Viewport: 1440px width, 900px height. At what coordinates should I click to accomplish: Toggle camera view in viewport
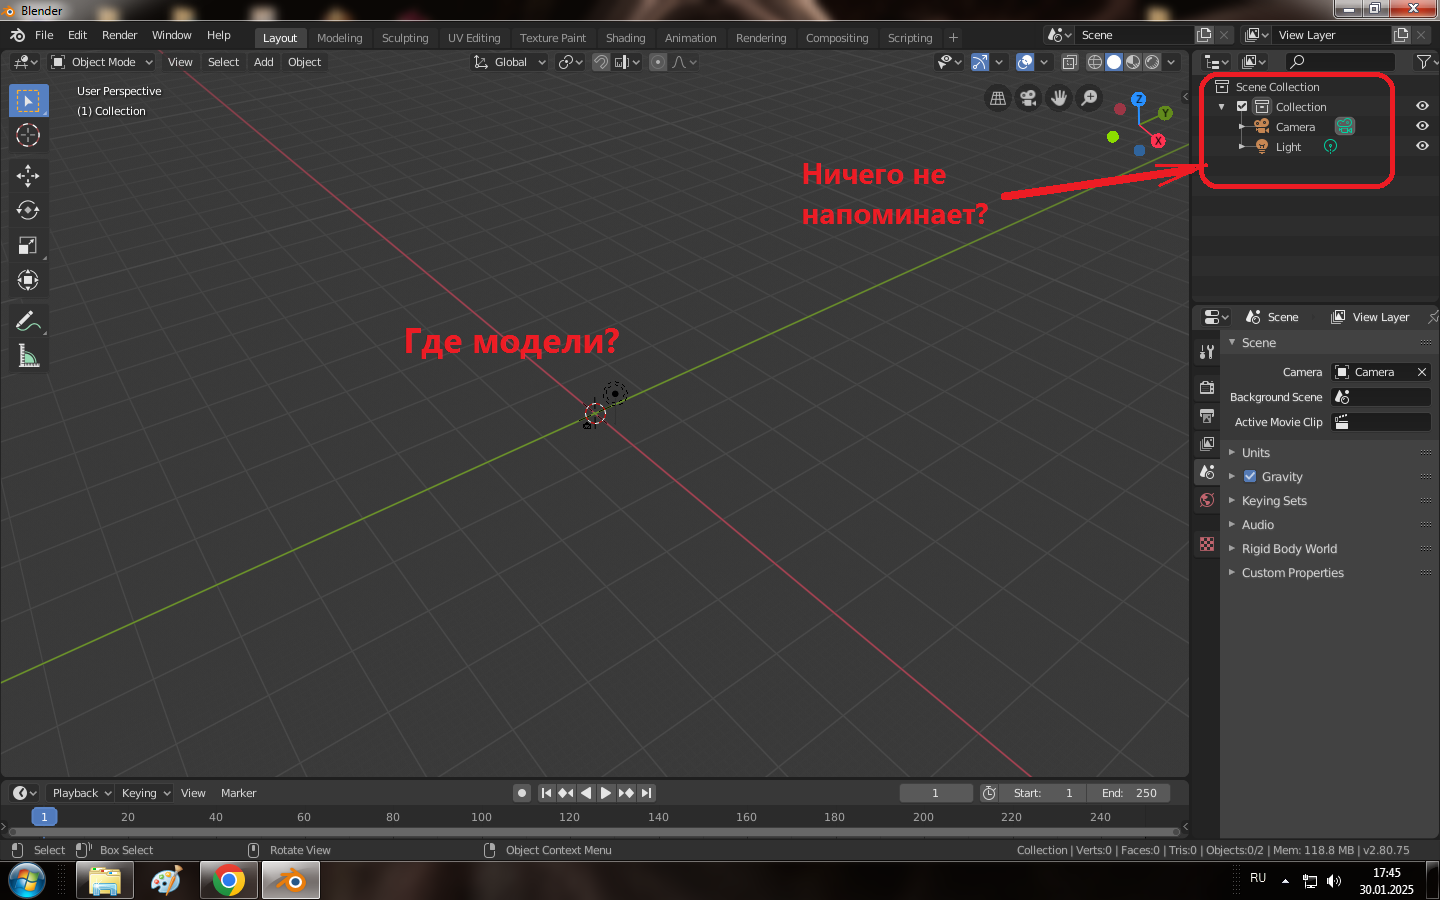click(x=1028, y=98)
